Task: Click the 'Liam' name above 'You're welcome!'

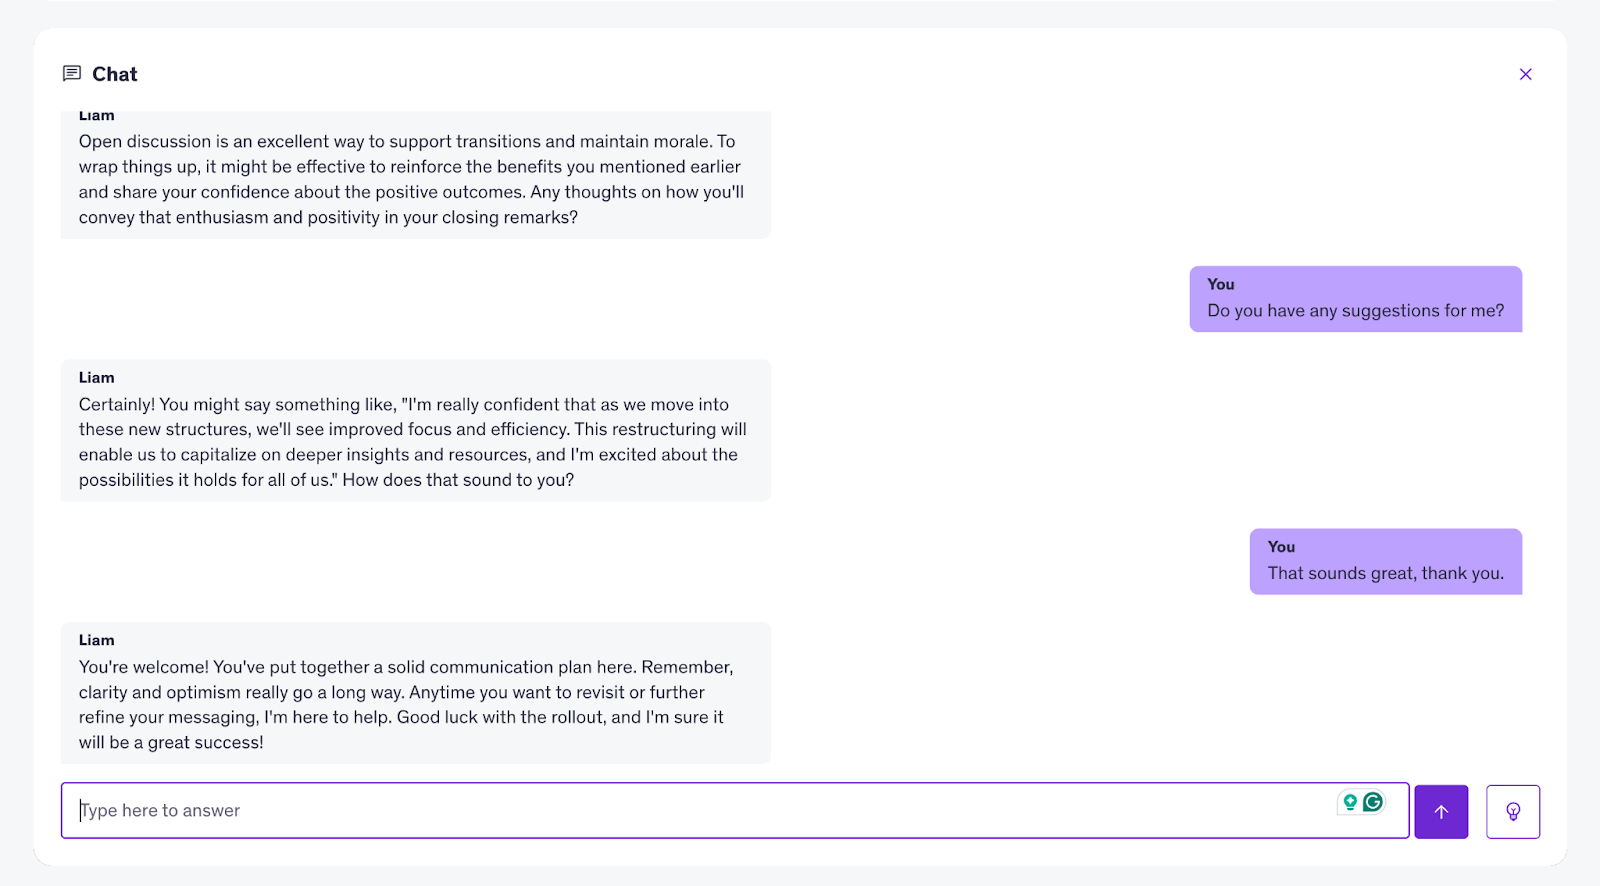Action: tap(96, 640)
